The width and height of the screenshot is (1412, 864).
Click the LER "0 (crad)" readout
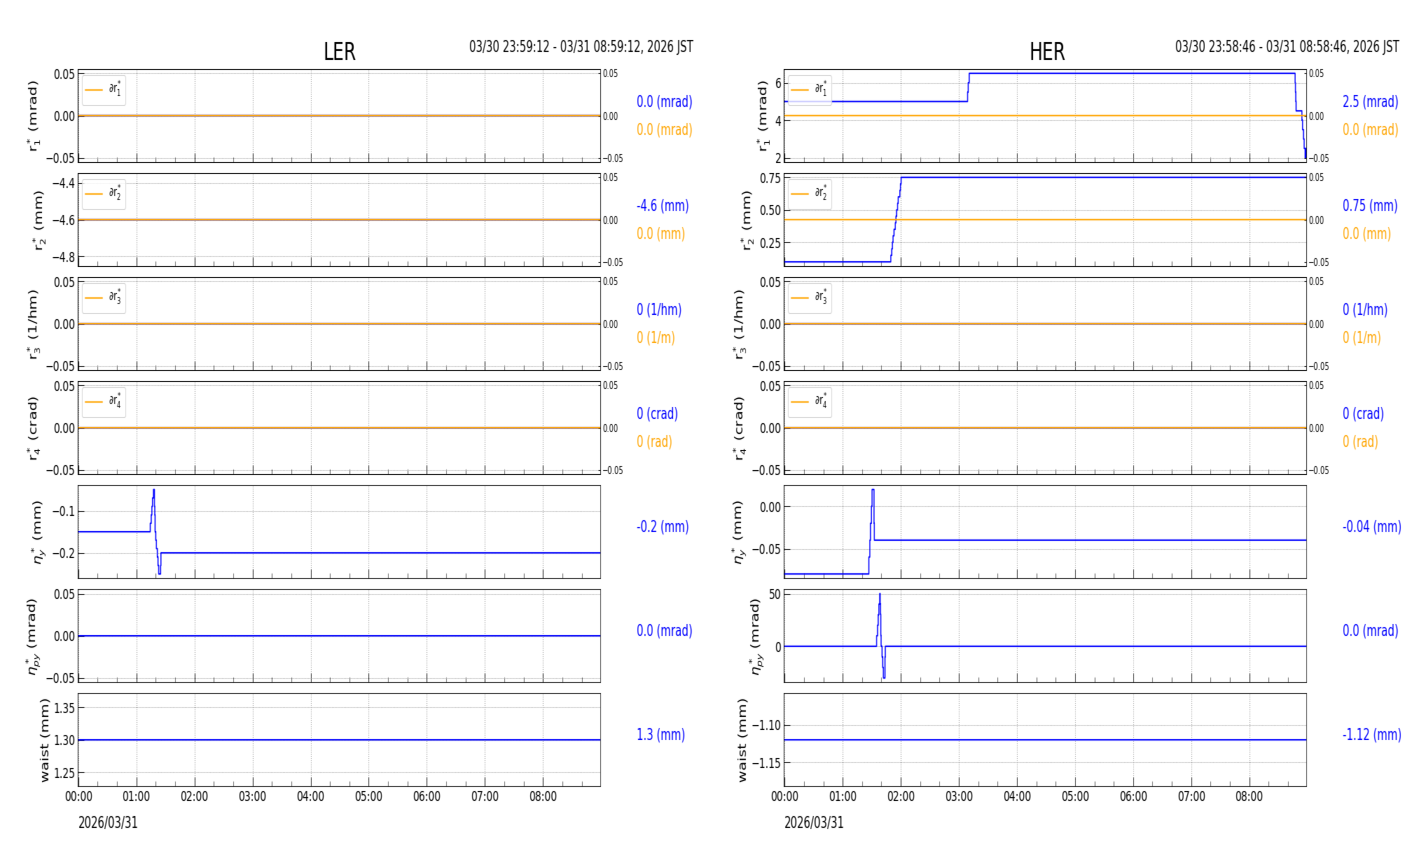click(x=657, y=414)
